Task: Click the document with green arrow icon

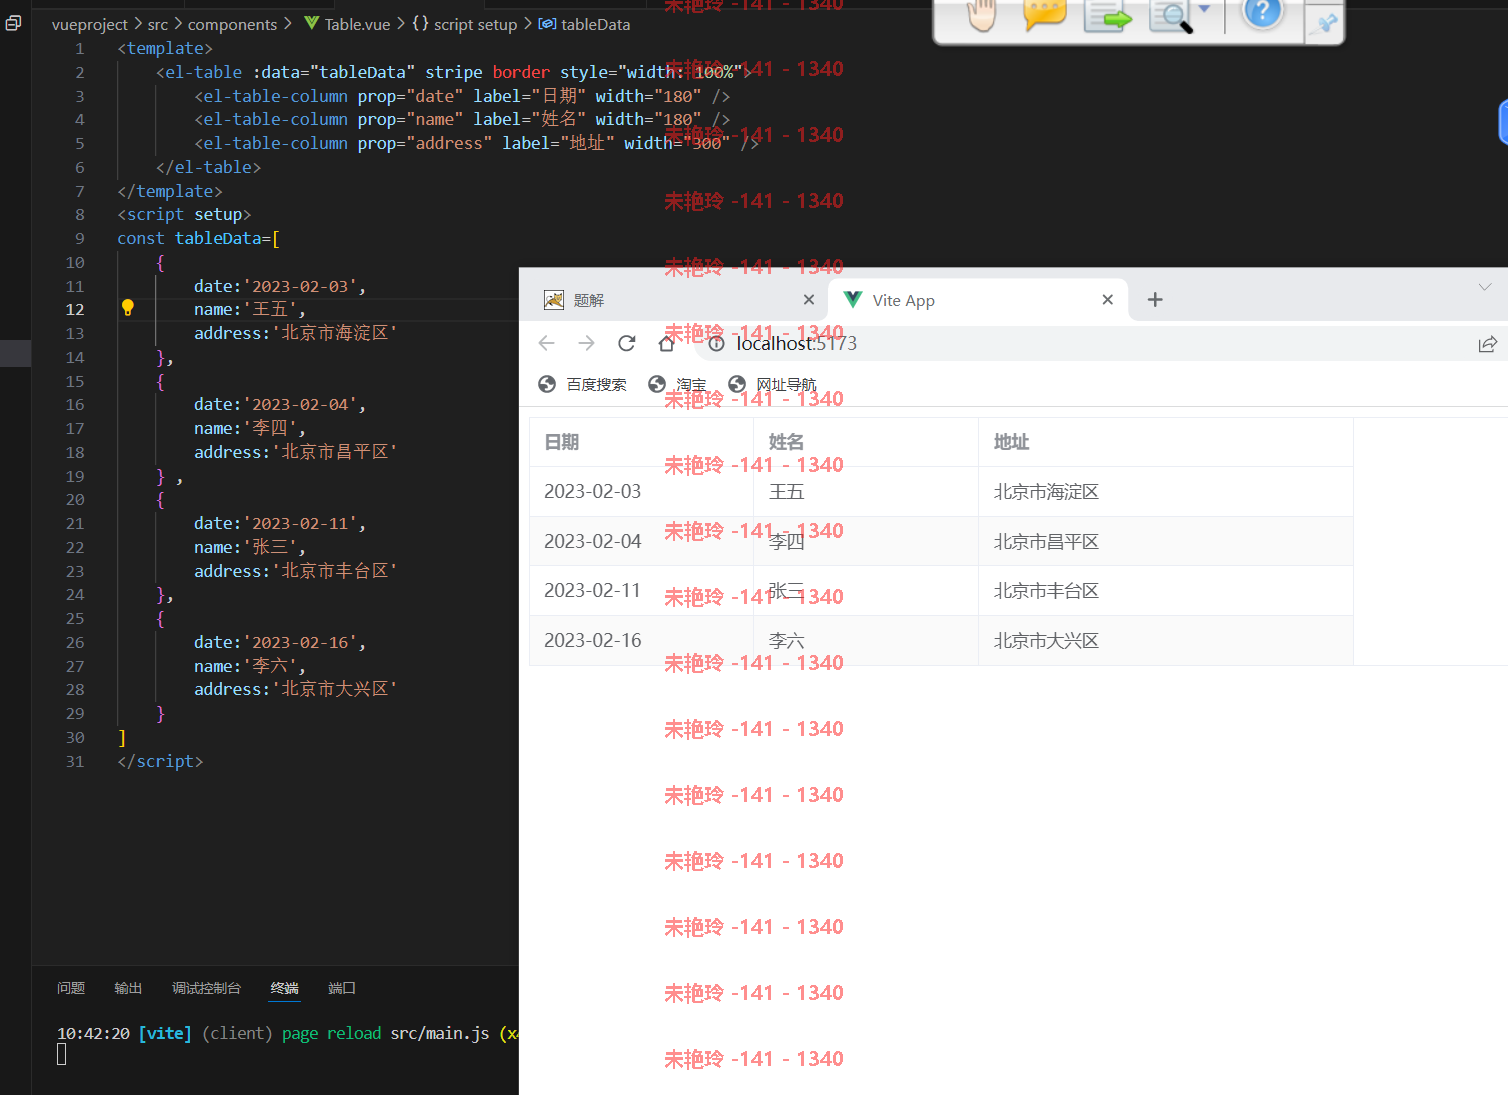Action: pos(1107,16)
